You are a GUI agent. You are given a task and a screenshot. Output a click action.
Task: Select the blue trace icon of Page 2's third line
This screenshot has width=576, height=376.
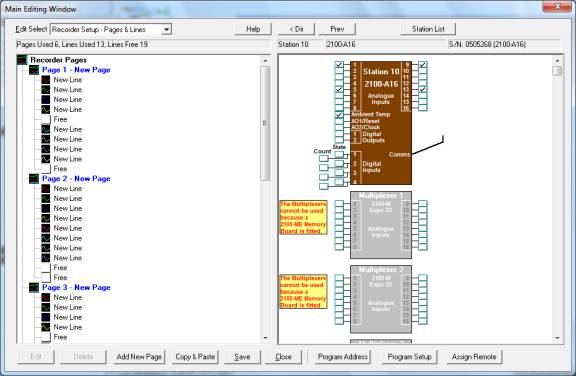(46, 209)
